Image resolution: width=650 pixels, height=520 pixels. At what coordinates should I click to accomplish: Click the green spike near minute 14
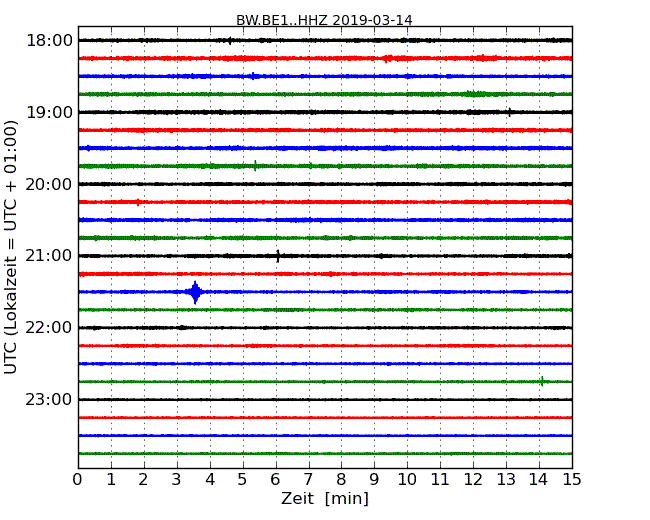coord(542,381)
